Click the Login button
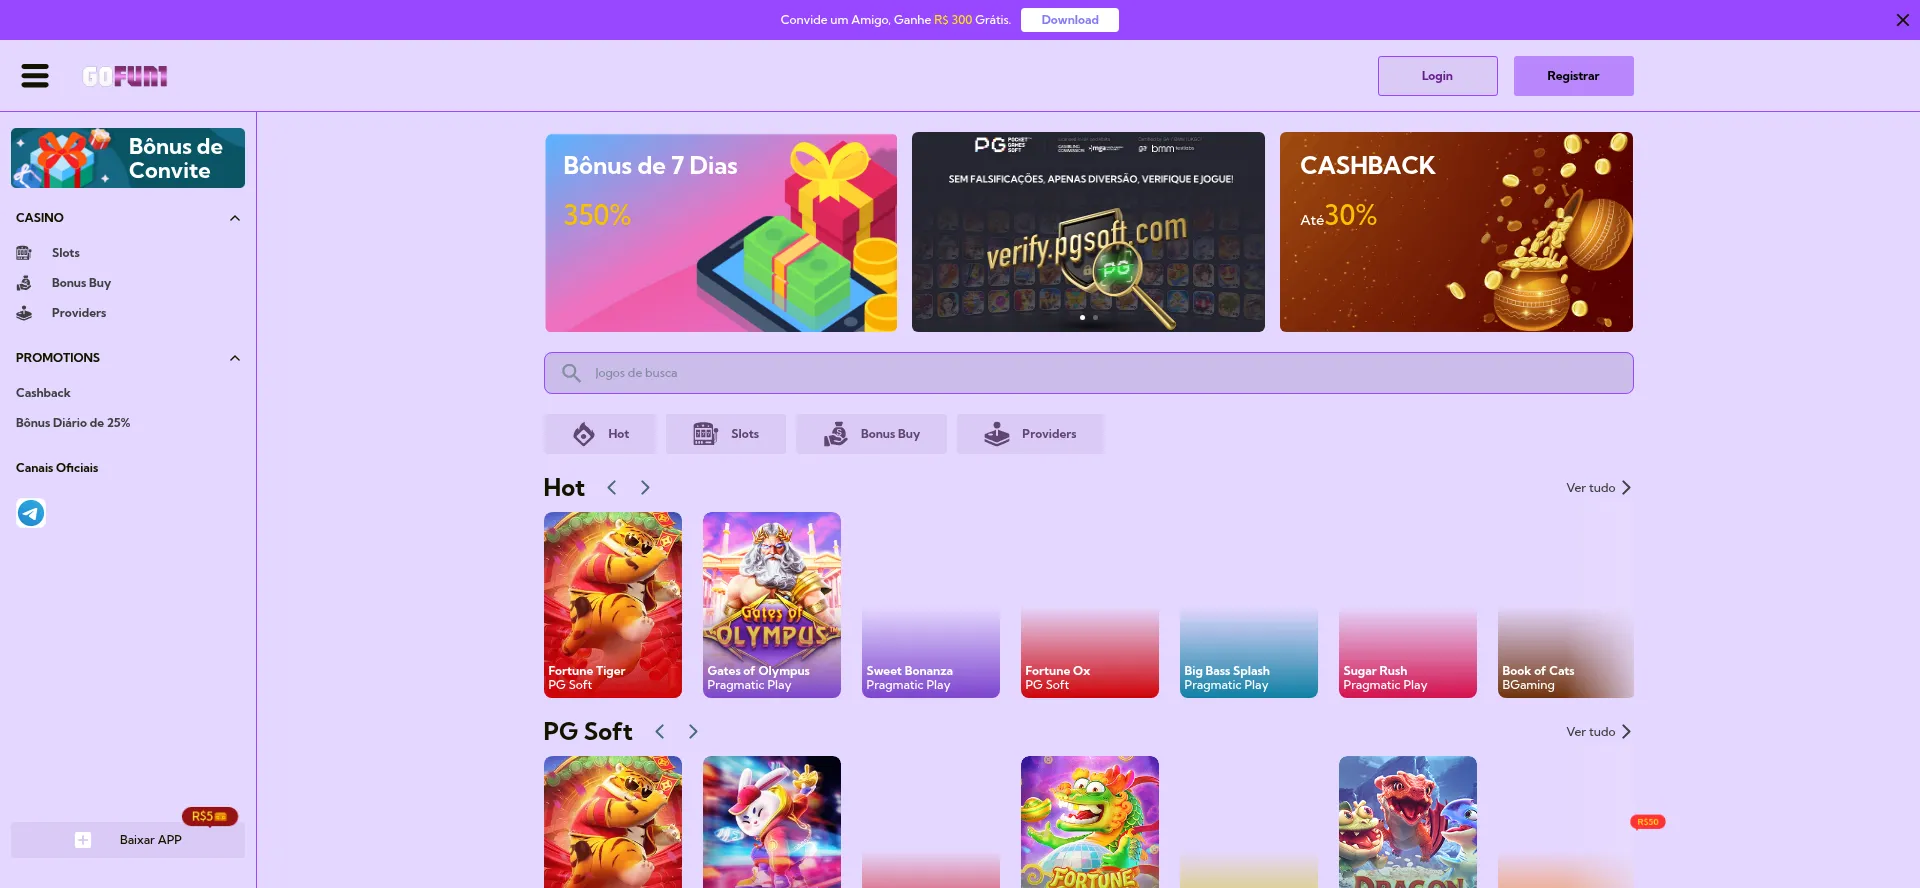This screenshot has width=1920, height=888. (1437, 76)
